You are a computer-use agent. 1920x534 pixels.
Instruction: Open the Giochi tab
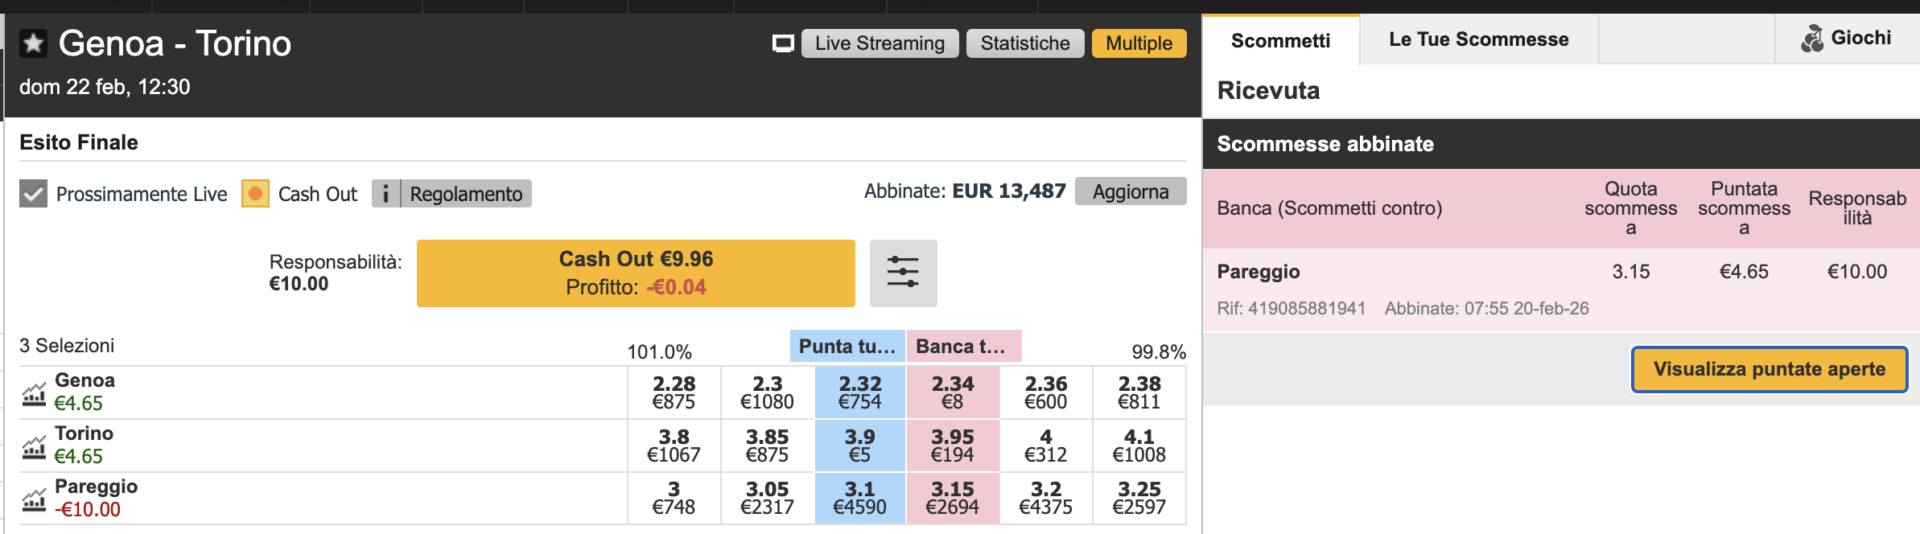[x=1846, y=39]
